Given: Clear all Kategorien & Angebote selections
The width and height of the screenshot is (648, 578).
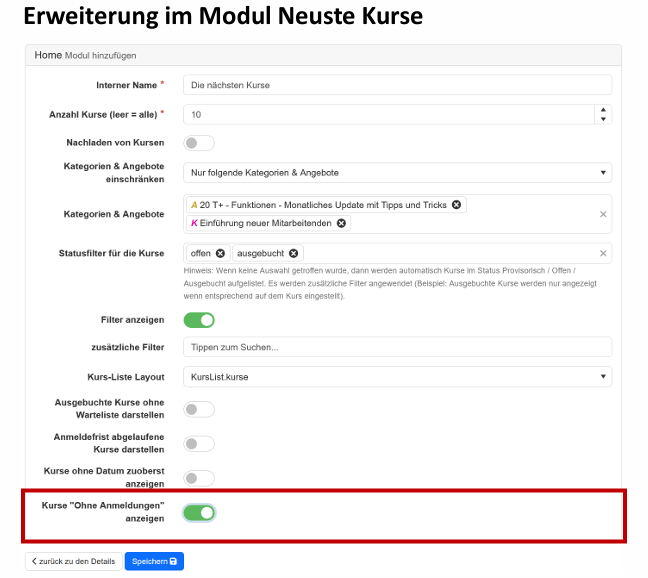Looking at the screenshot, I should (603, 214).
